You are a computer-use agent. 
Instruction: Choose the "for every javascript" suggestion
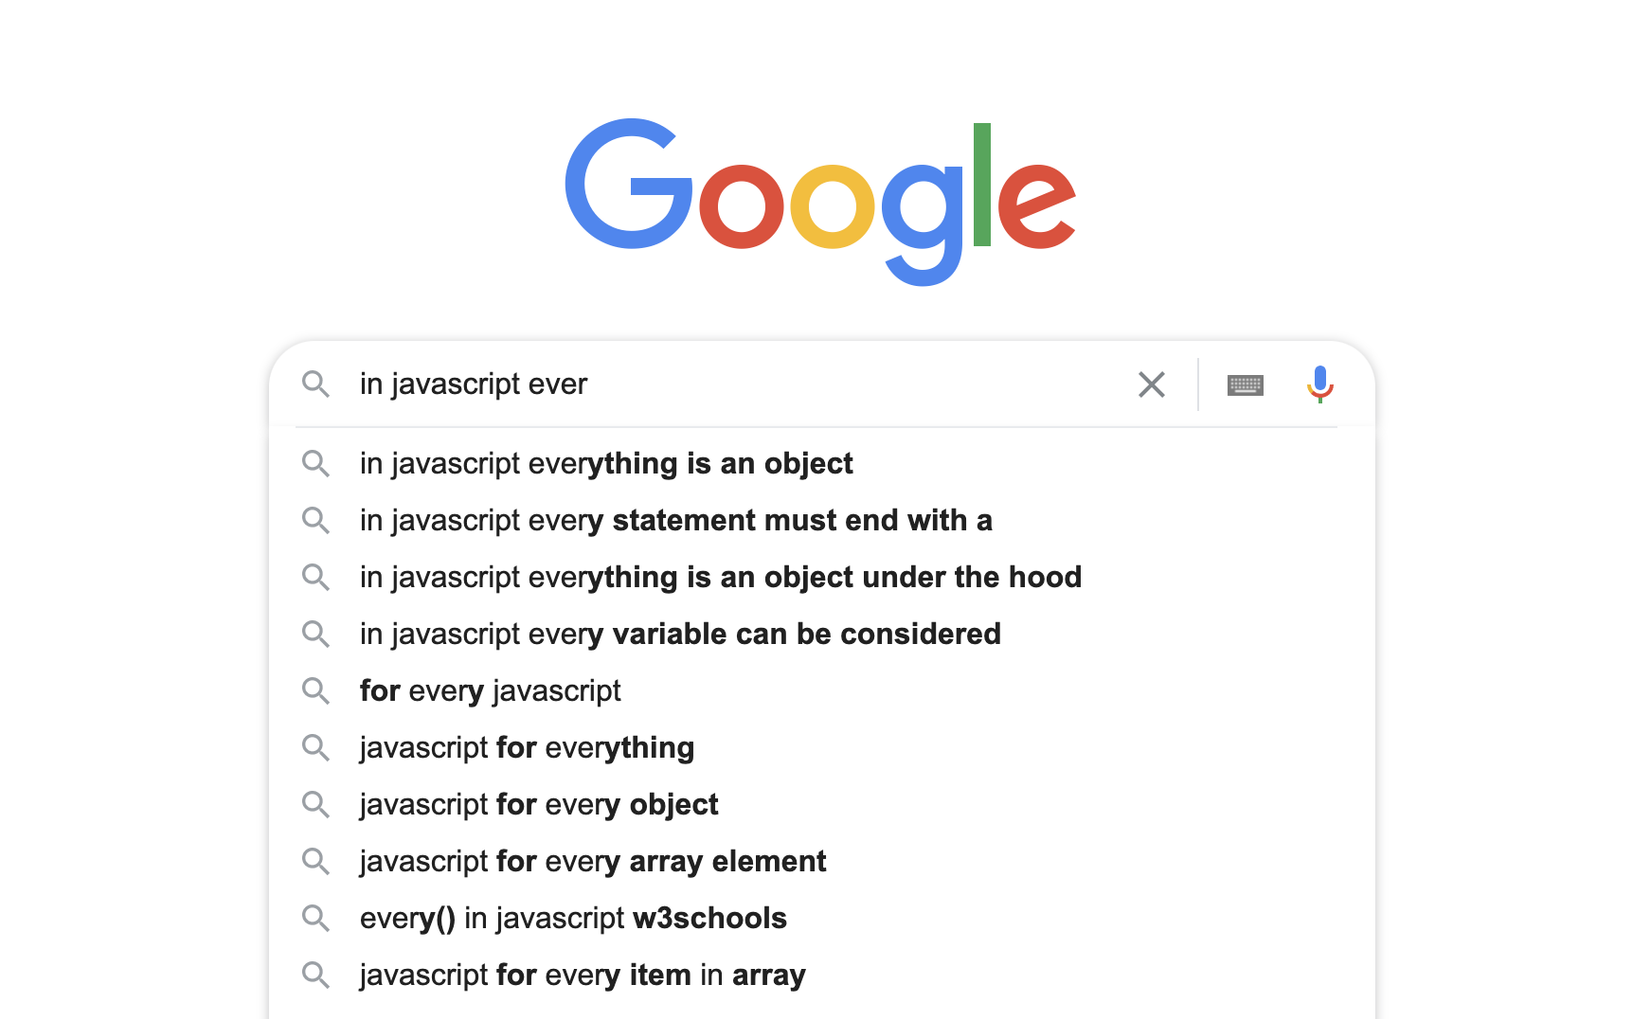490,691
